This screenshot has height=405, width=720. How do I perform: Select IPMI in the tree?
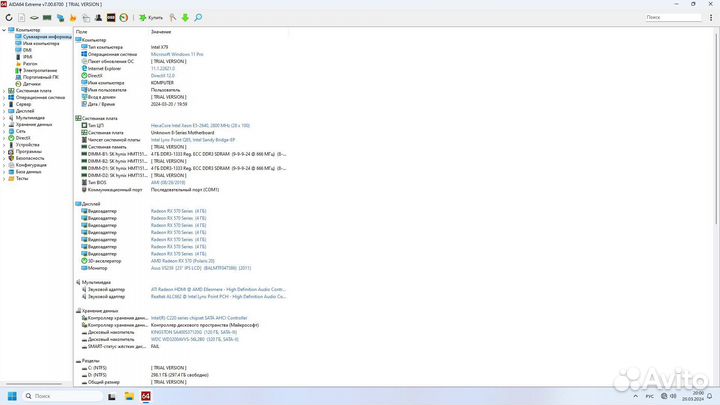(x=23, y=57)
